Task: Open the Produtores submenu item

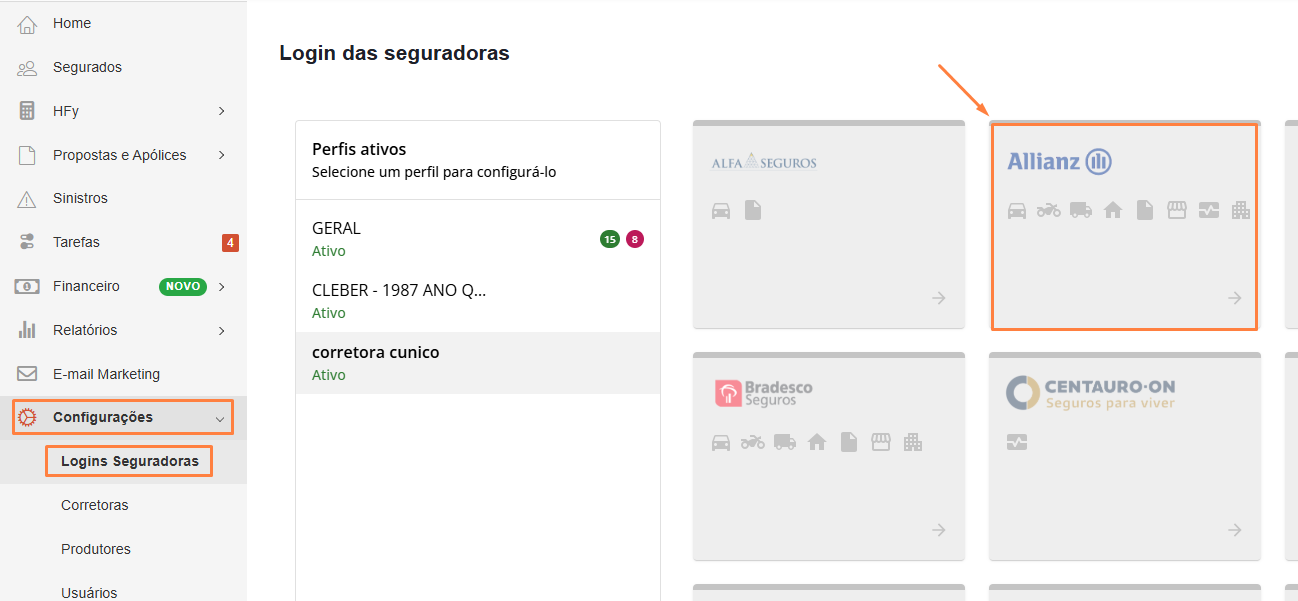Action: click(96, 549)
